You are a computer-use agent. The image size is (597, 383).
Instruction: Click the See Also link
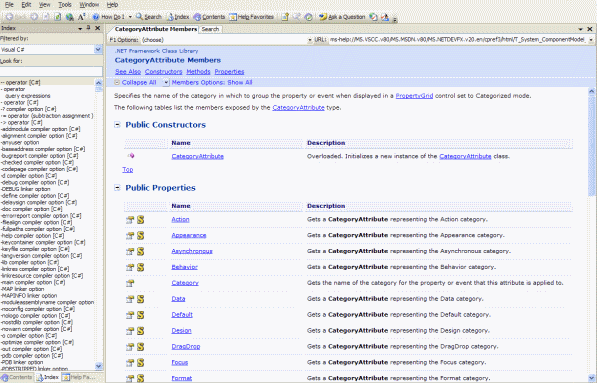[128, 72]
